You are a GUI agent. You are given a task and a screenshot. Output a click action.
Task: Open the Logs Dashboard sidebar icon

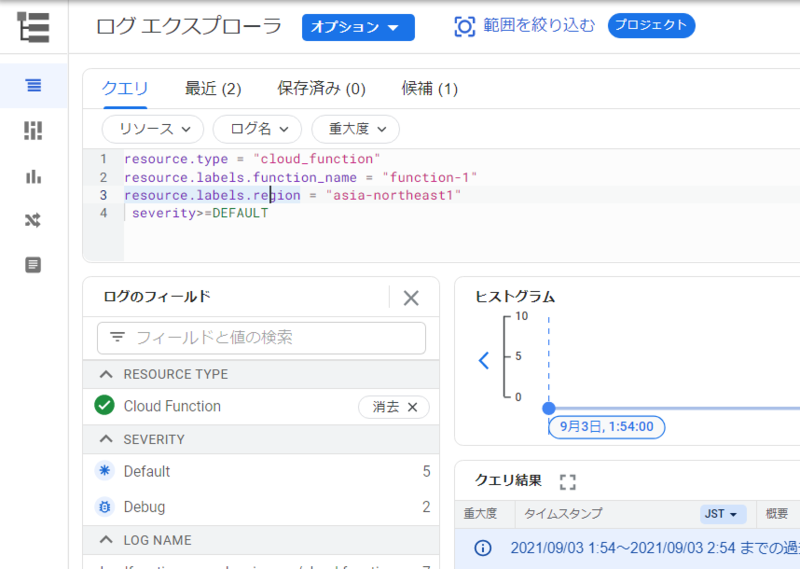click(34, 131)
